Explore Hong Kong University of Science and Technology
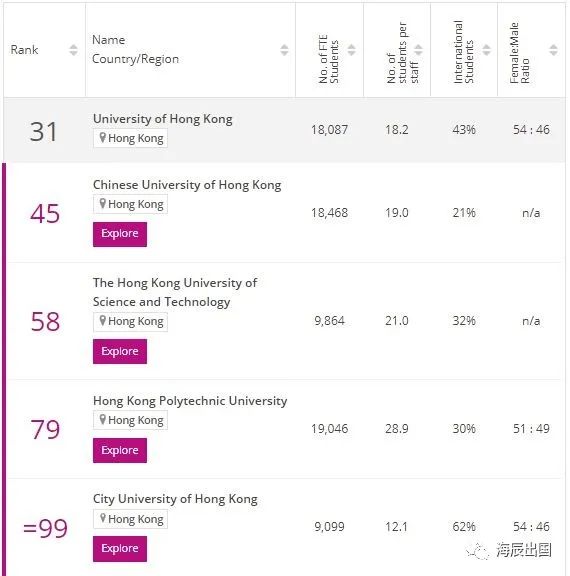This screenshot has width=570, height=576. [120, 352]
